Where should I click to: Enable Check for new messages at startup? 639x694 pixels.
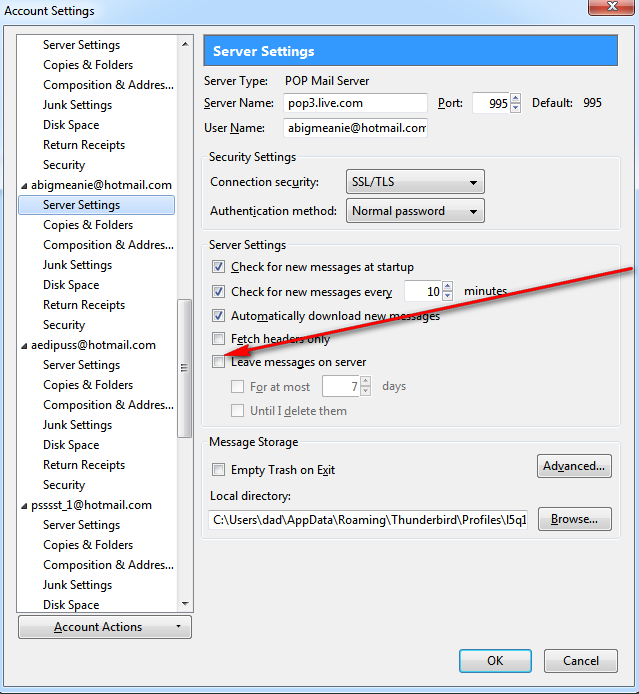(x=218, y=267)
